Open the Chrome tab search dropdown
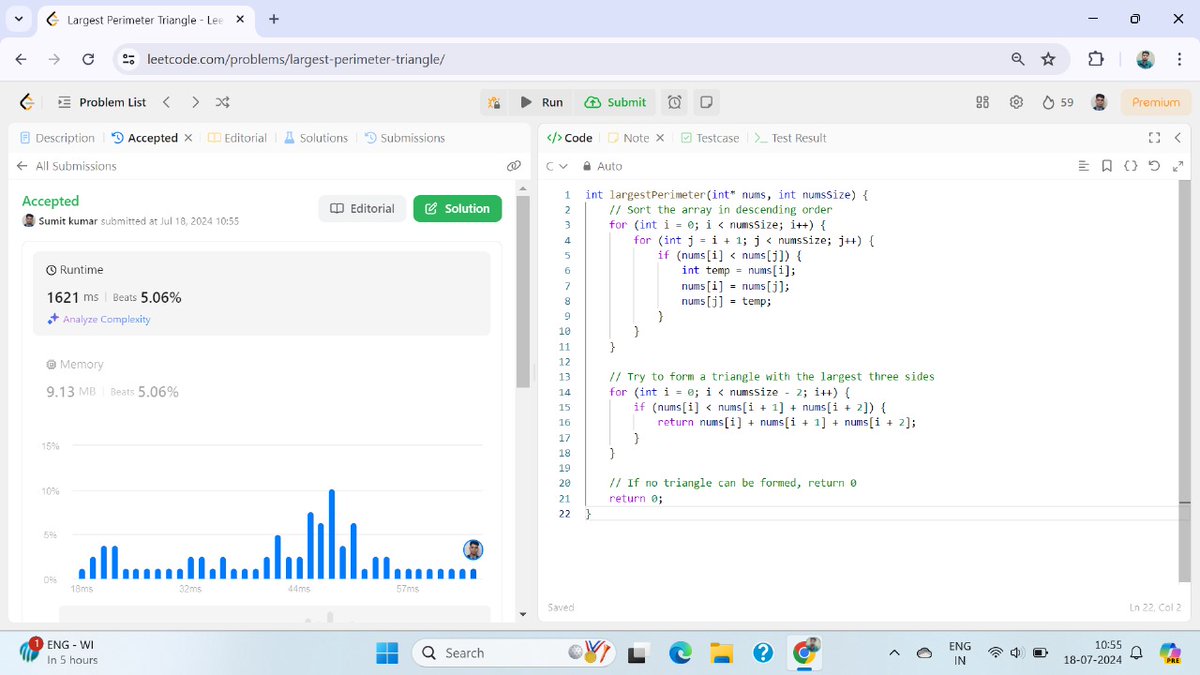1200x675 pixels. point(18,19)
